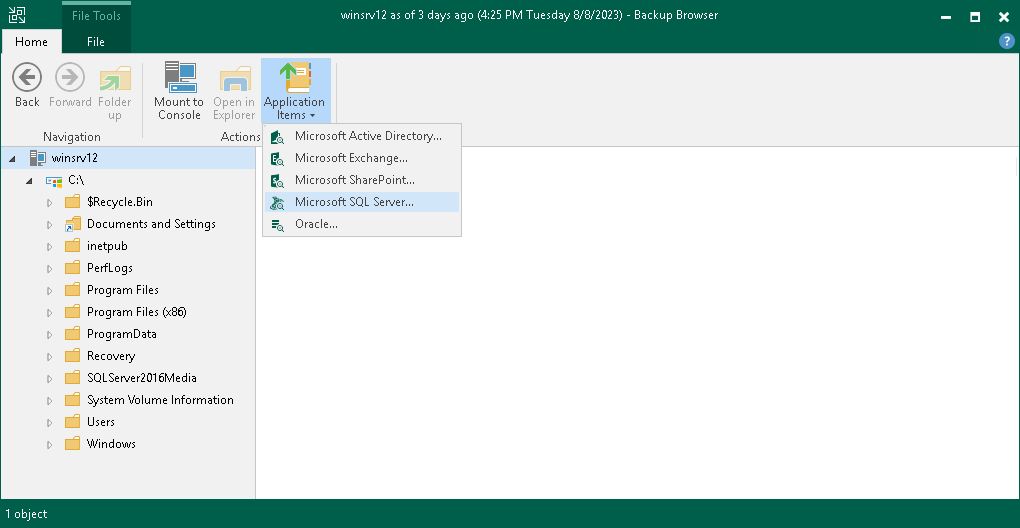The width and height of the screenshot is (1020, 528).
Task: Expand the Windows folder node
Action: tap(49, 445)
